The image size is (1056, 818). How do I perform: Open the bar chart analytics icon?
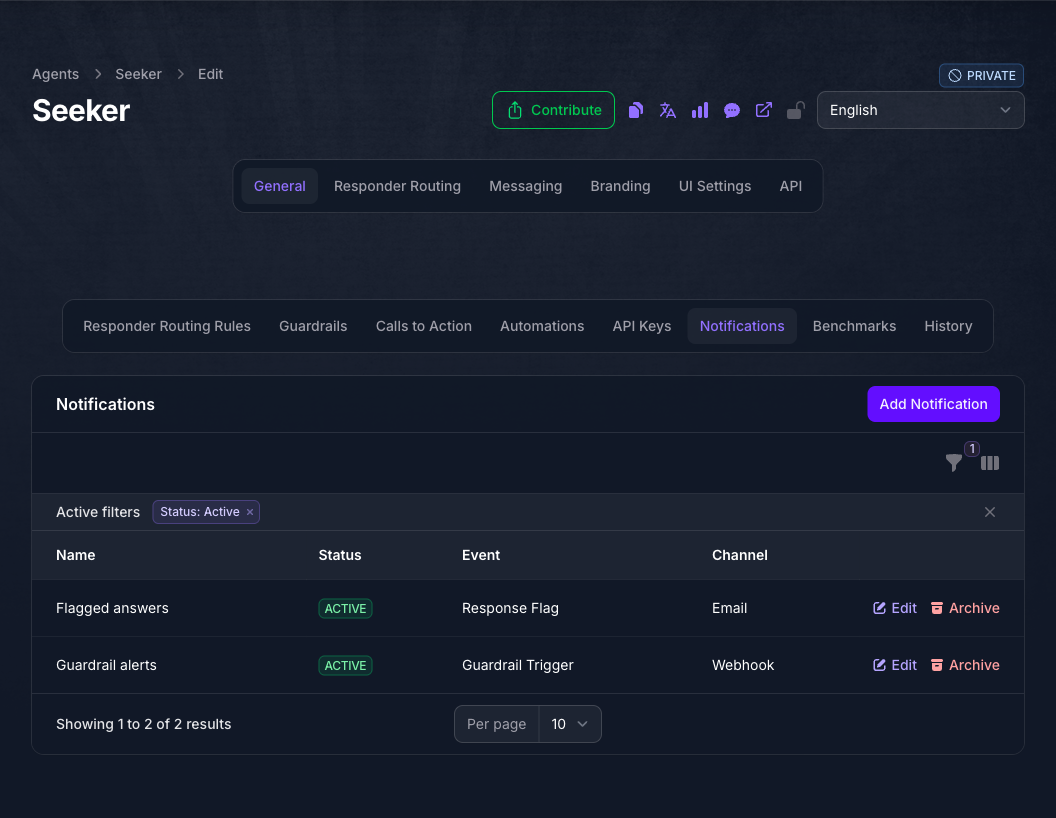[x=700, y=110]
